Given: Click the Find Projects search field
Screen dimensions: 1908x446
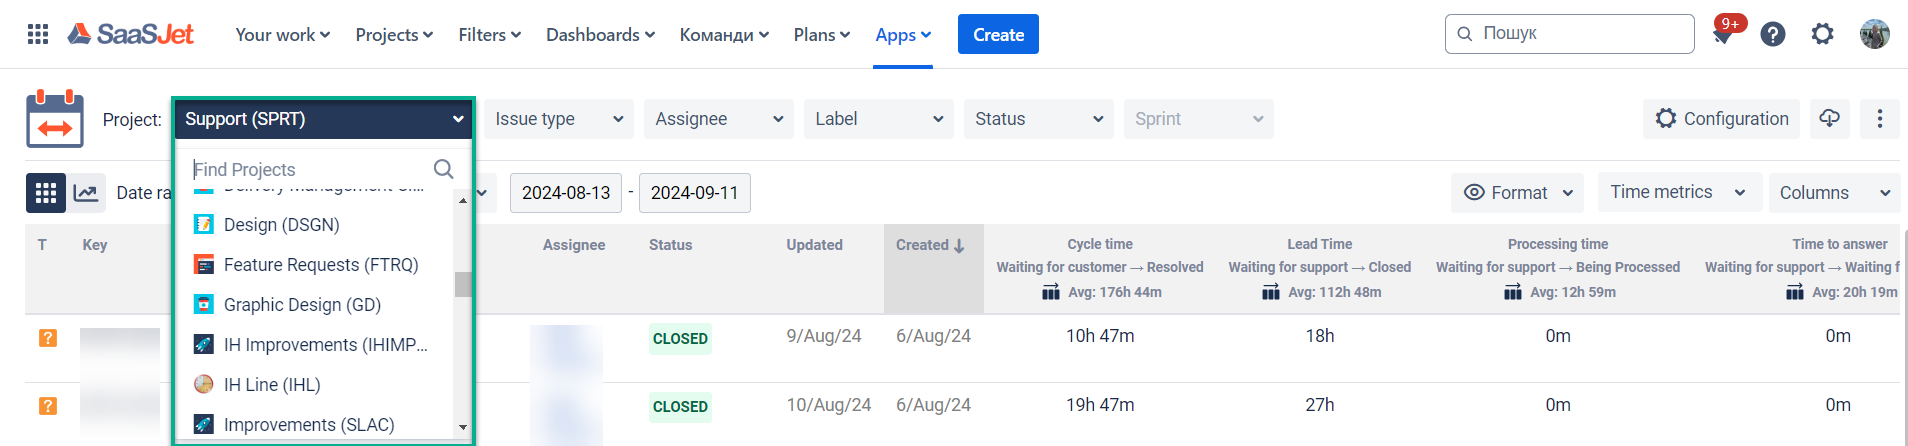Looking at the screenshot, I should [310, 169].
